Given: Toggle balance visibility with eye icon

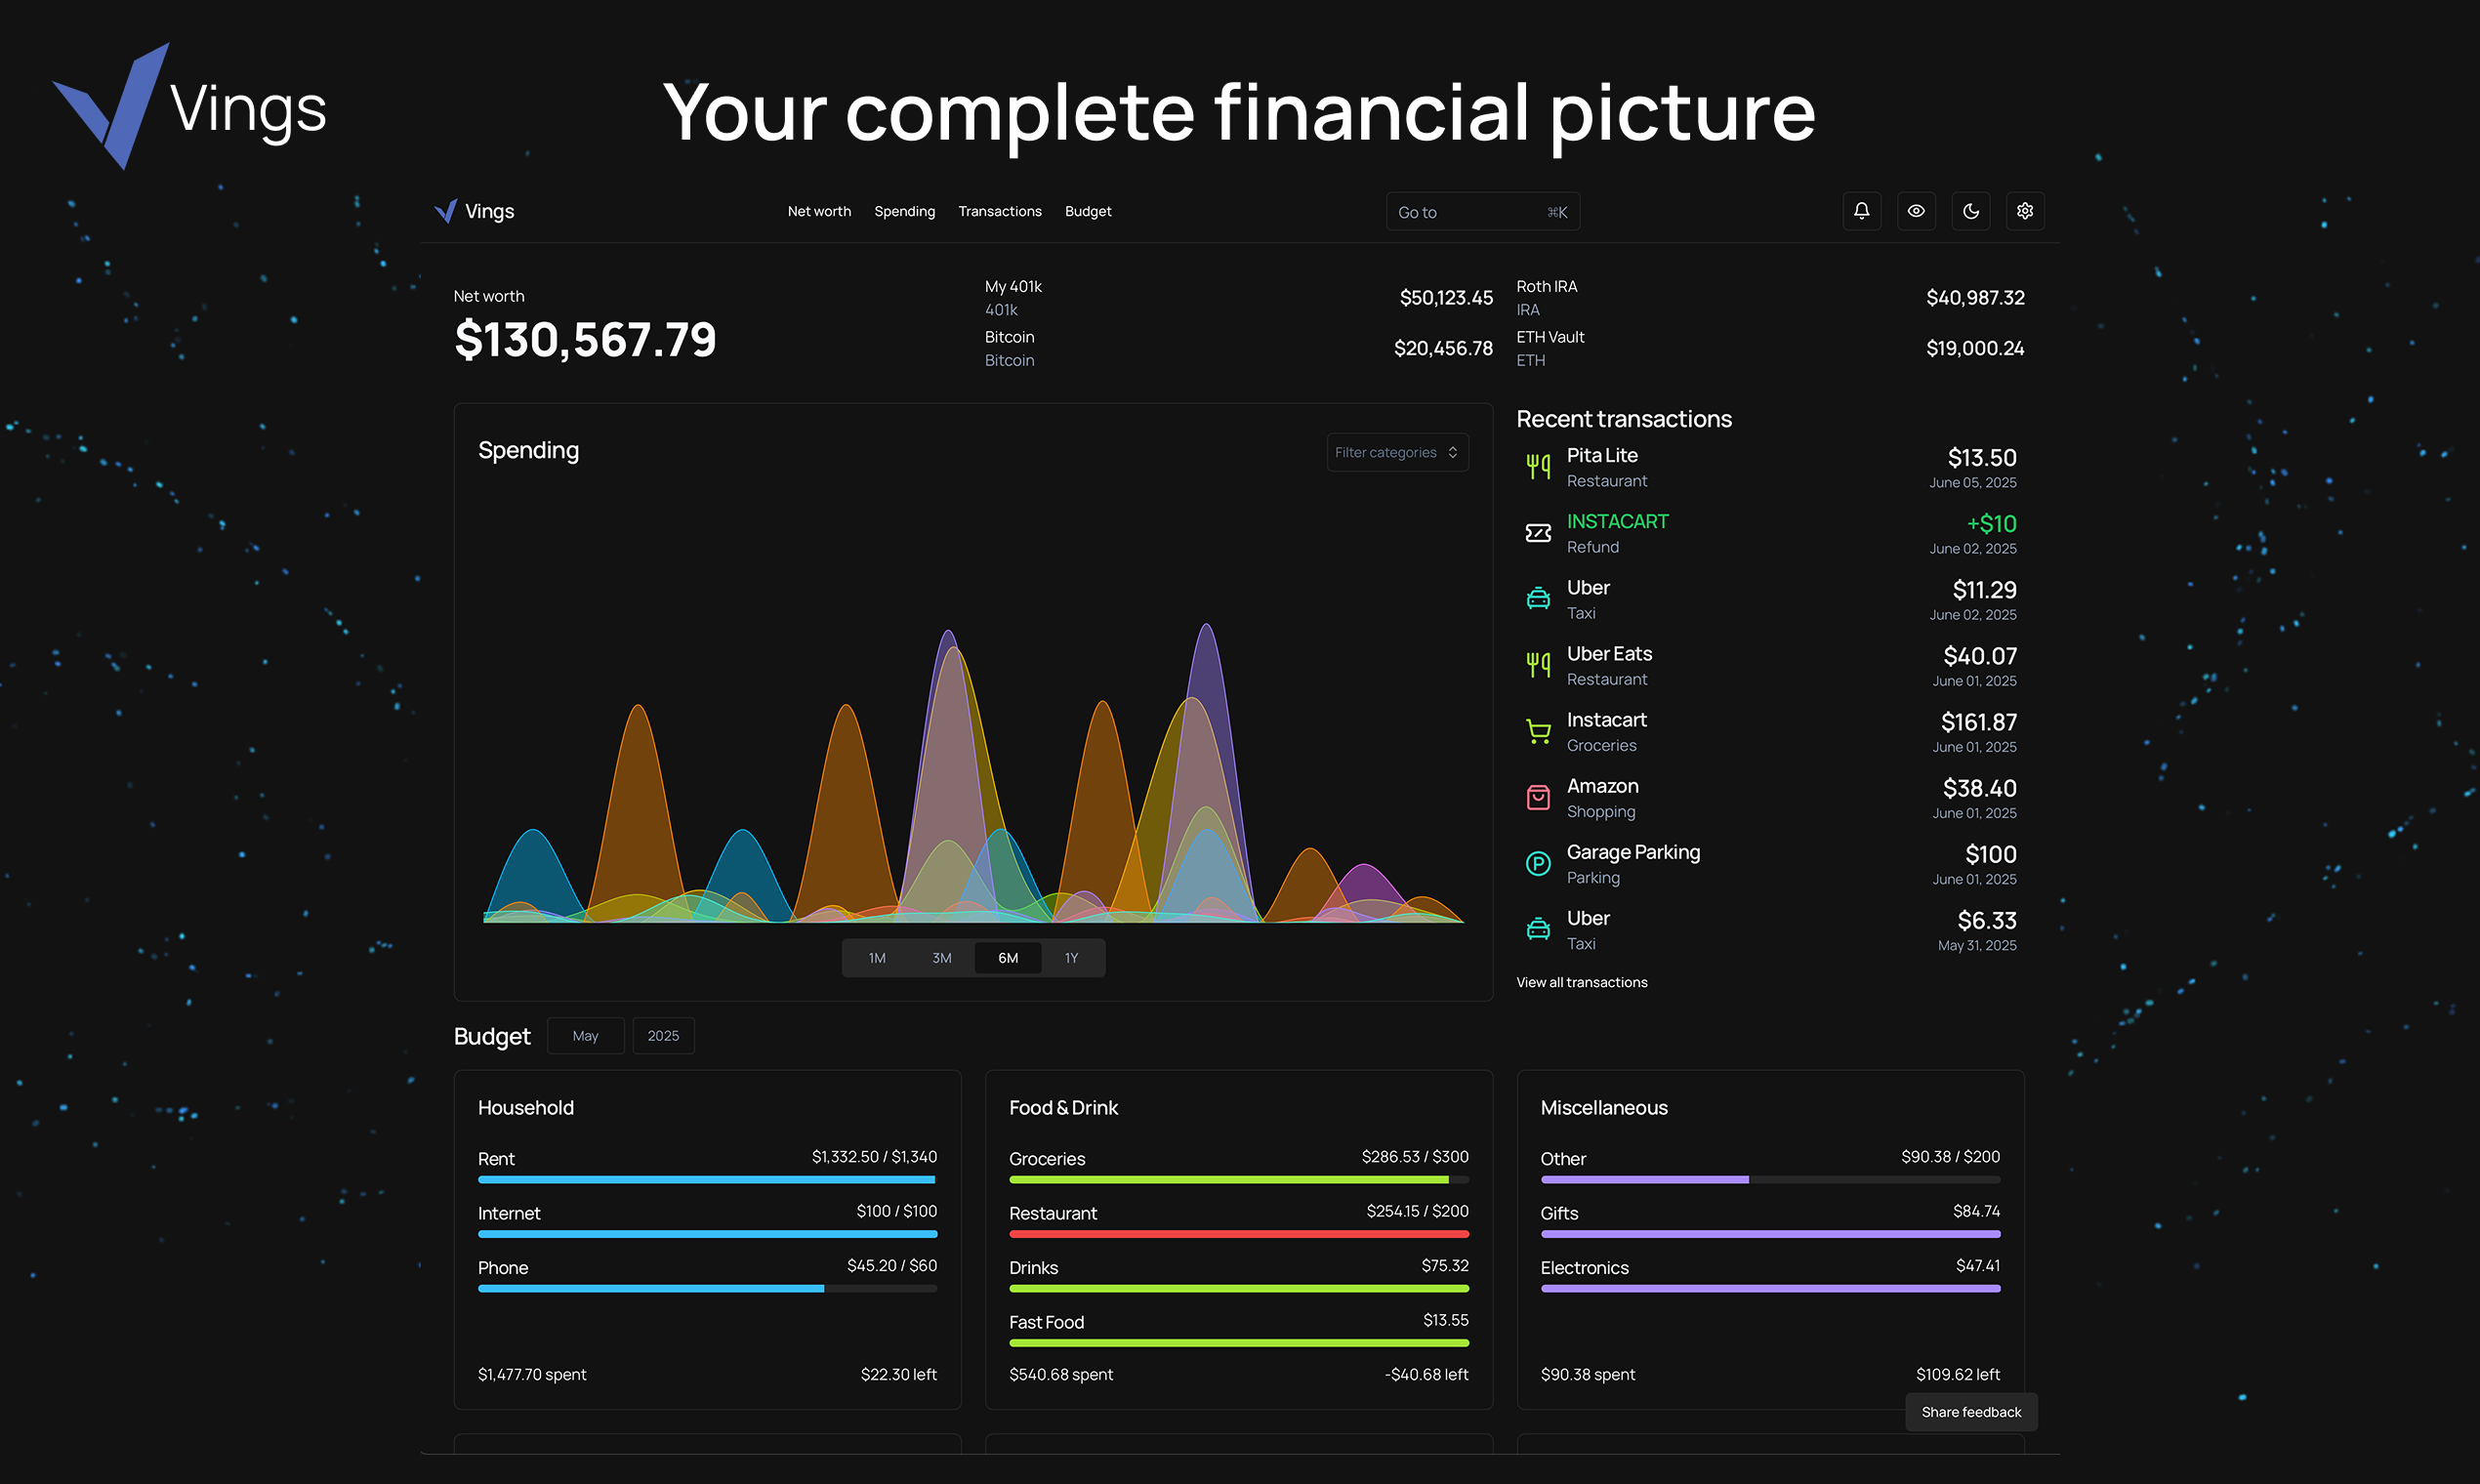Looking at the screenshot, I should (1916, 211).
